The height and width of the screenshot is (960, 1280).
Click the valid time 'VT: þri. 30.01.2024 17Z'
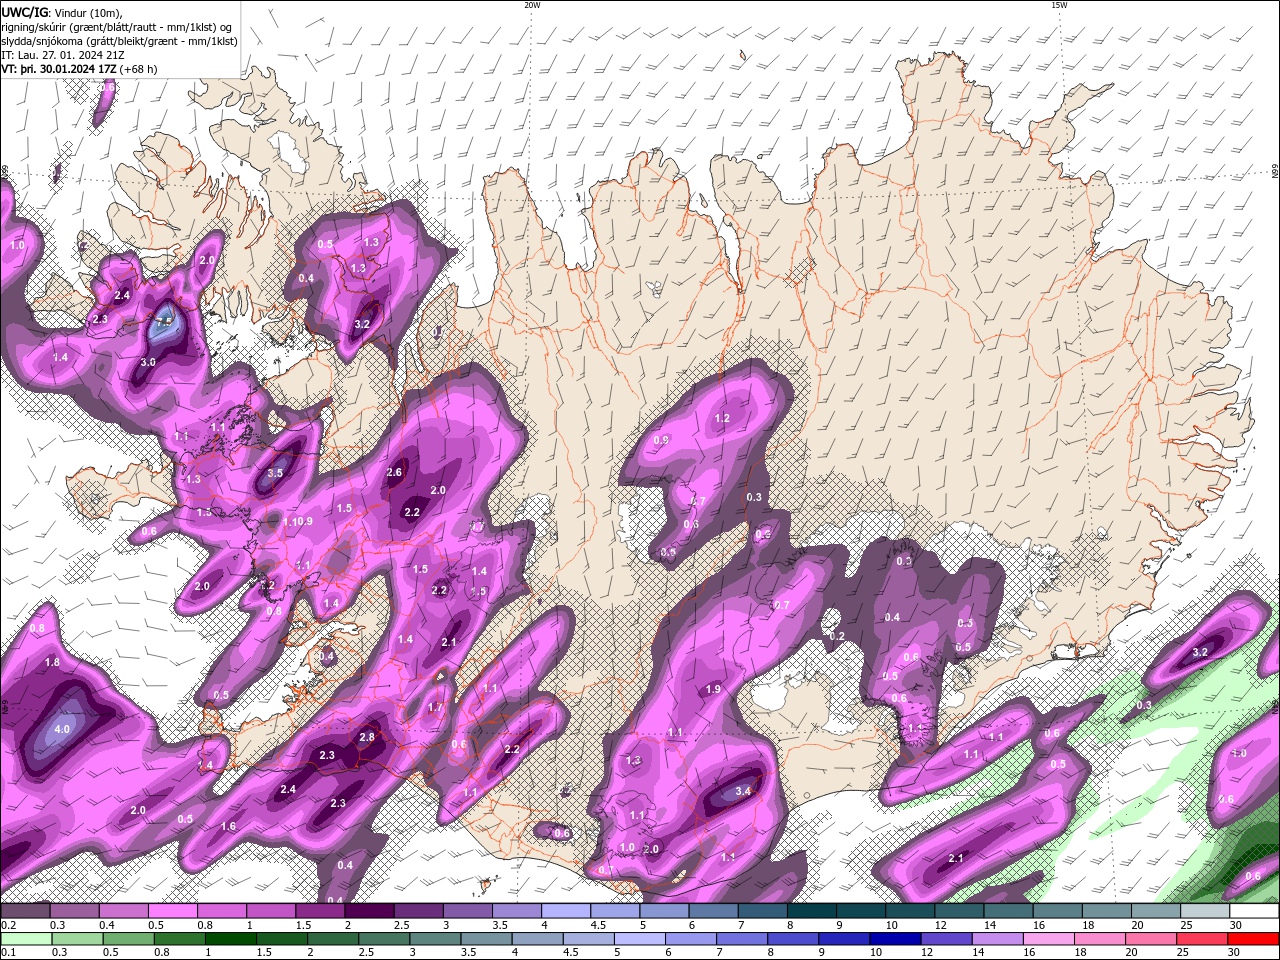click(59, 69)
